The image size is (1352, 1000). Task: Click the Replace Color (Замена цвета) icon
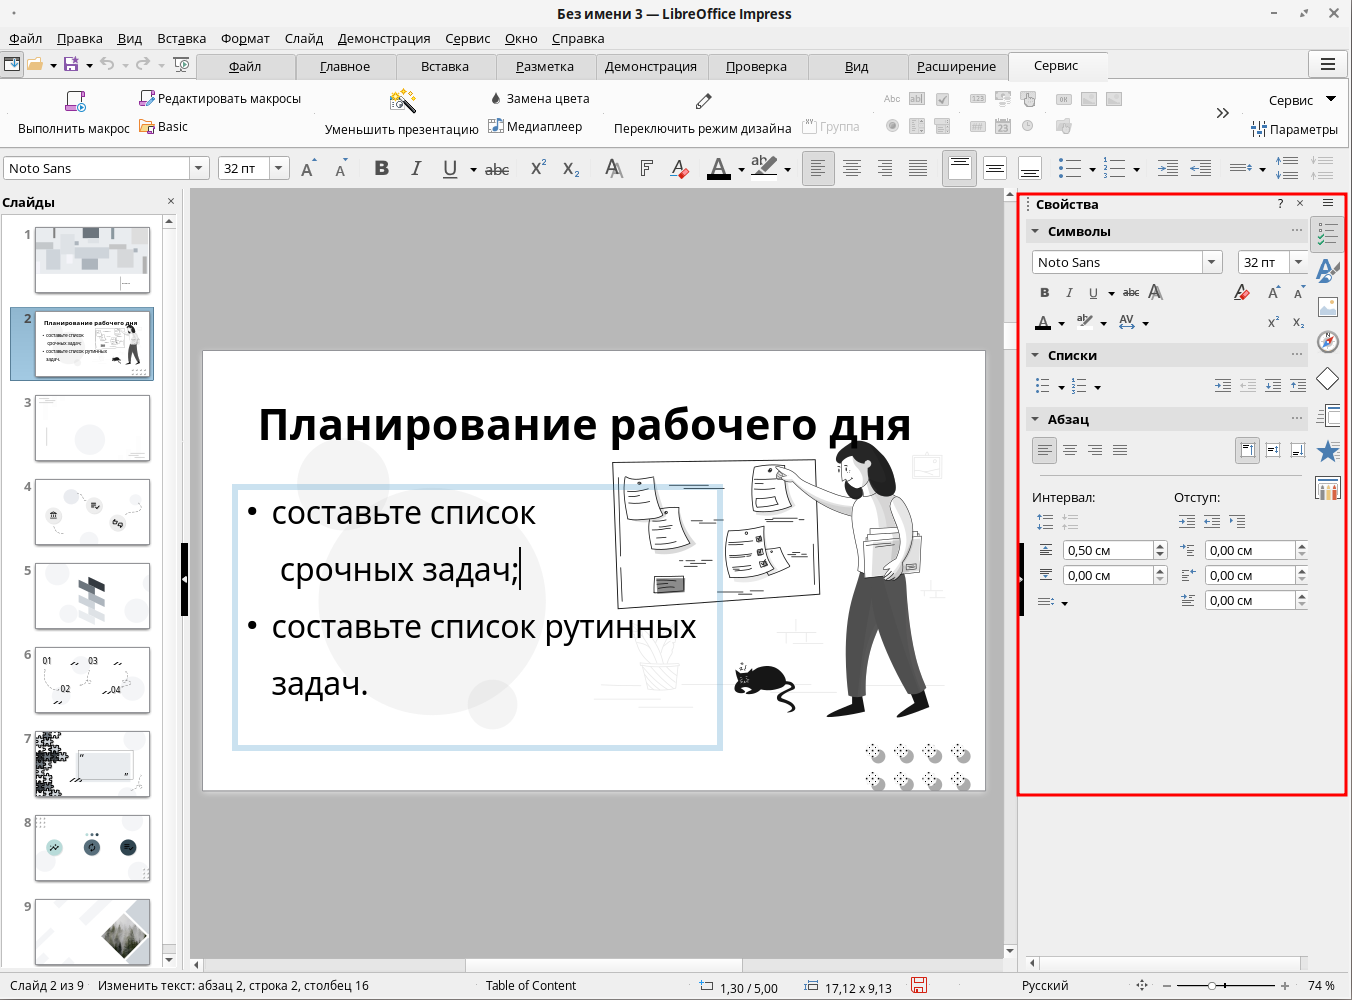pos(496,98)
